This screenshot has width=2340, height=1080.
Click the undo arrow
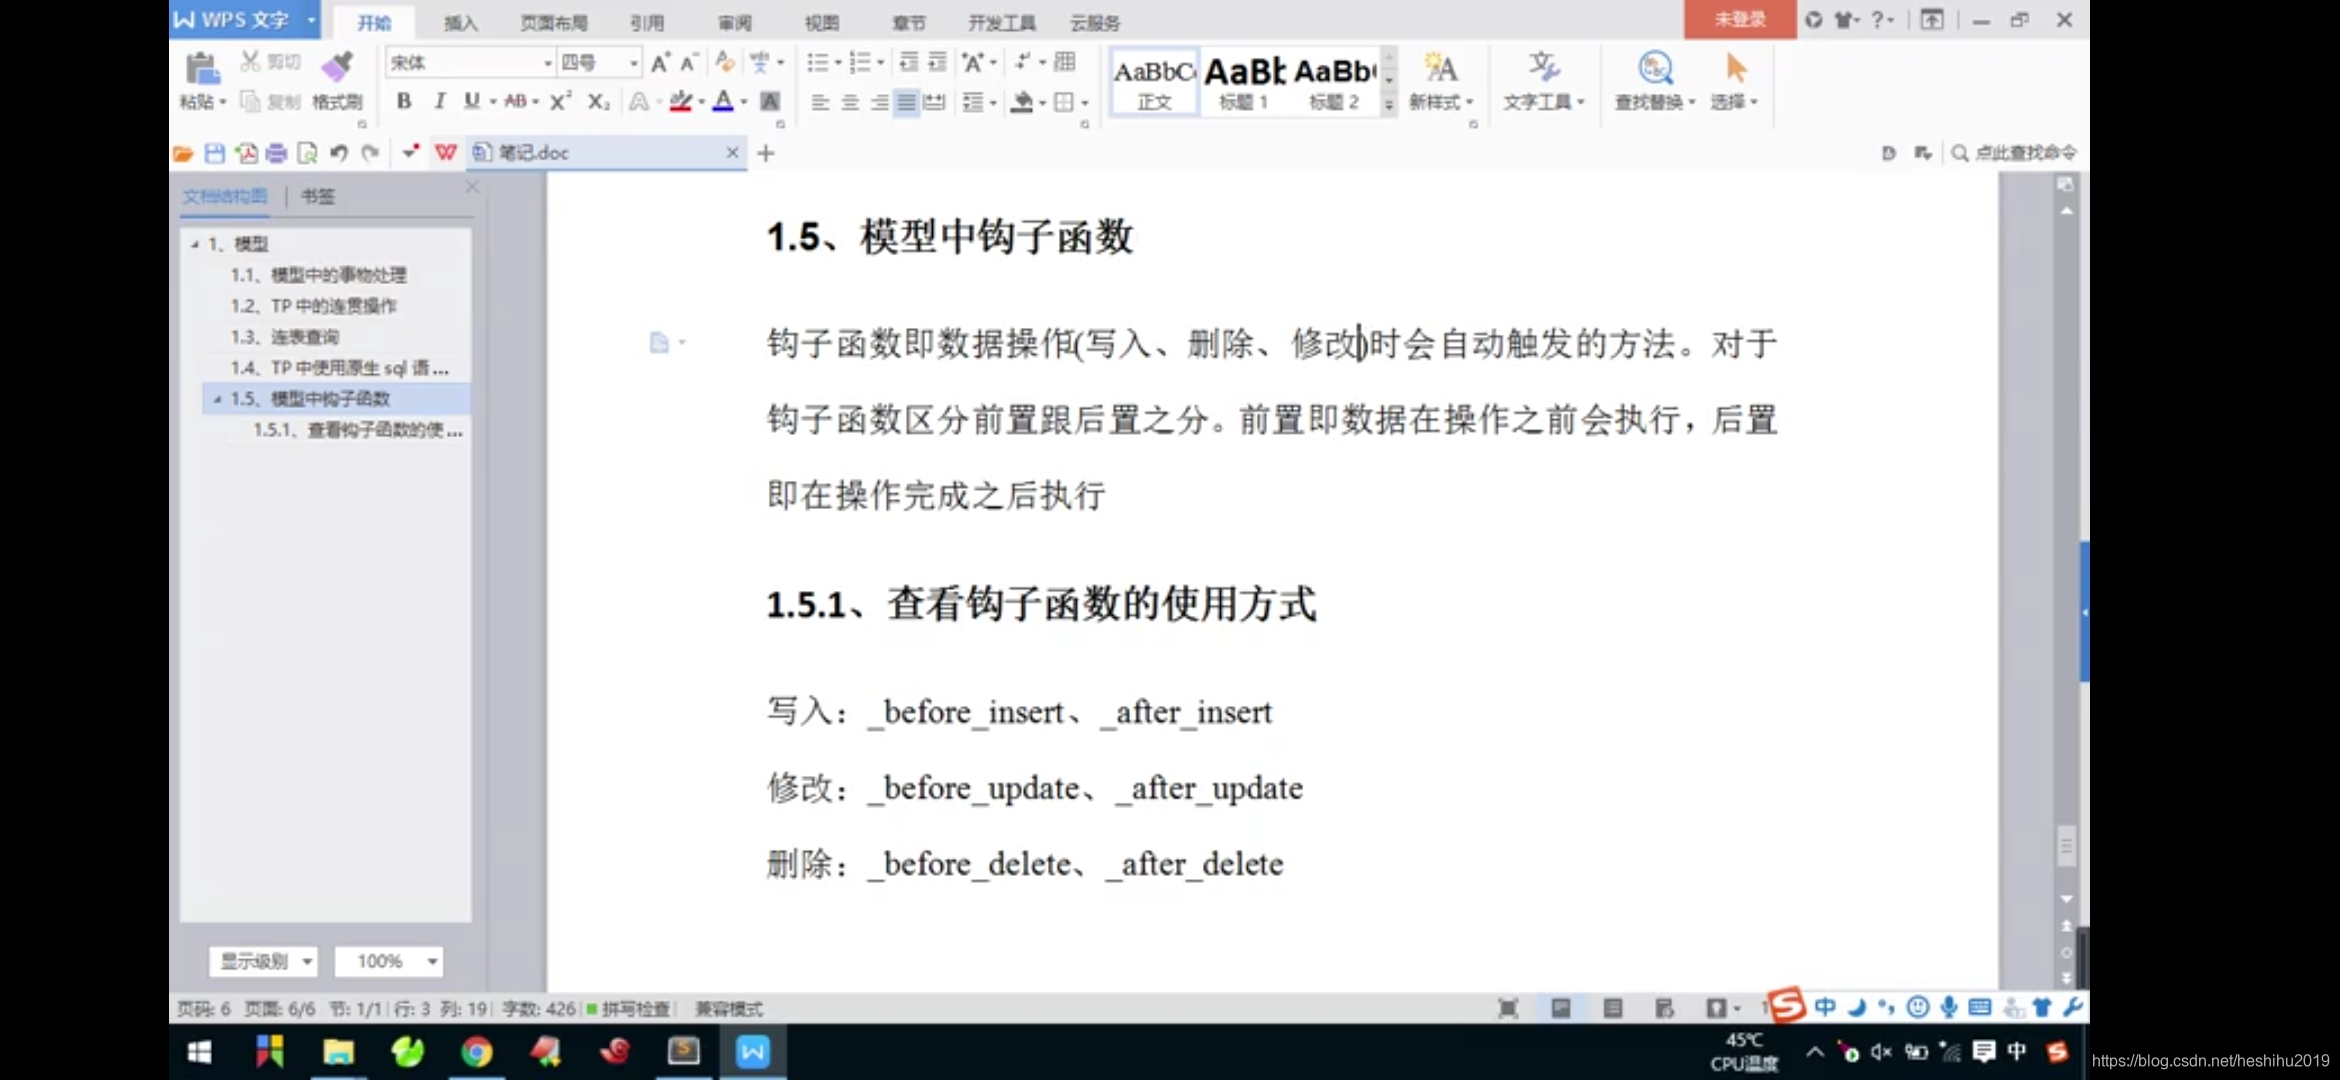coord(339,153)
